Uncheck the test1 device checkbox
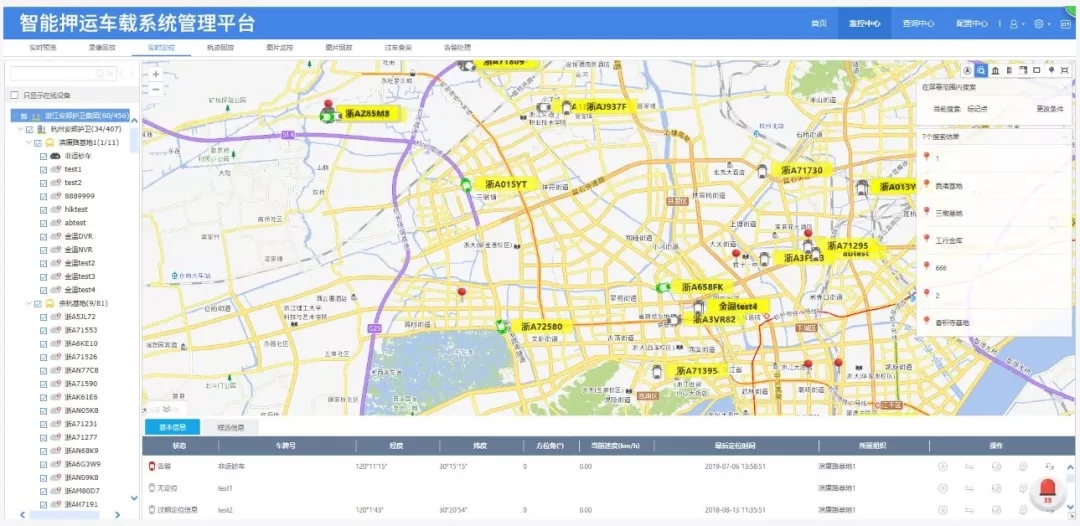The height and width of the screenshot is (526, 1080). (43, 169)
